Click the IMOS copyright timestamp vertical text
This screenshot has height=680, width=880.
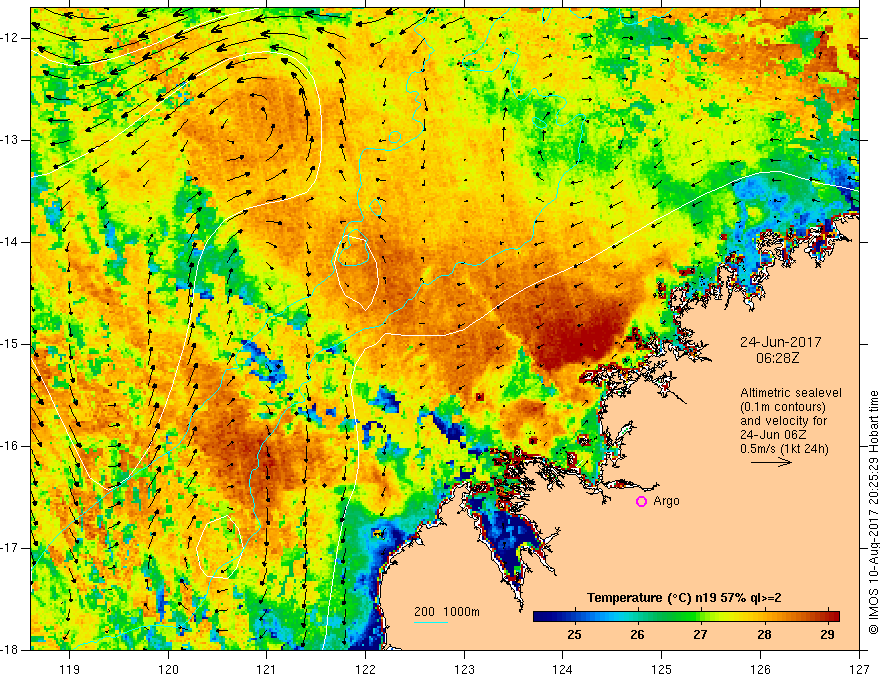click(873, 512)
